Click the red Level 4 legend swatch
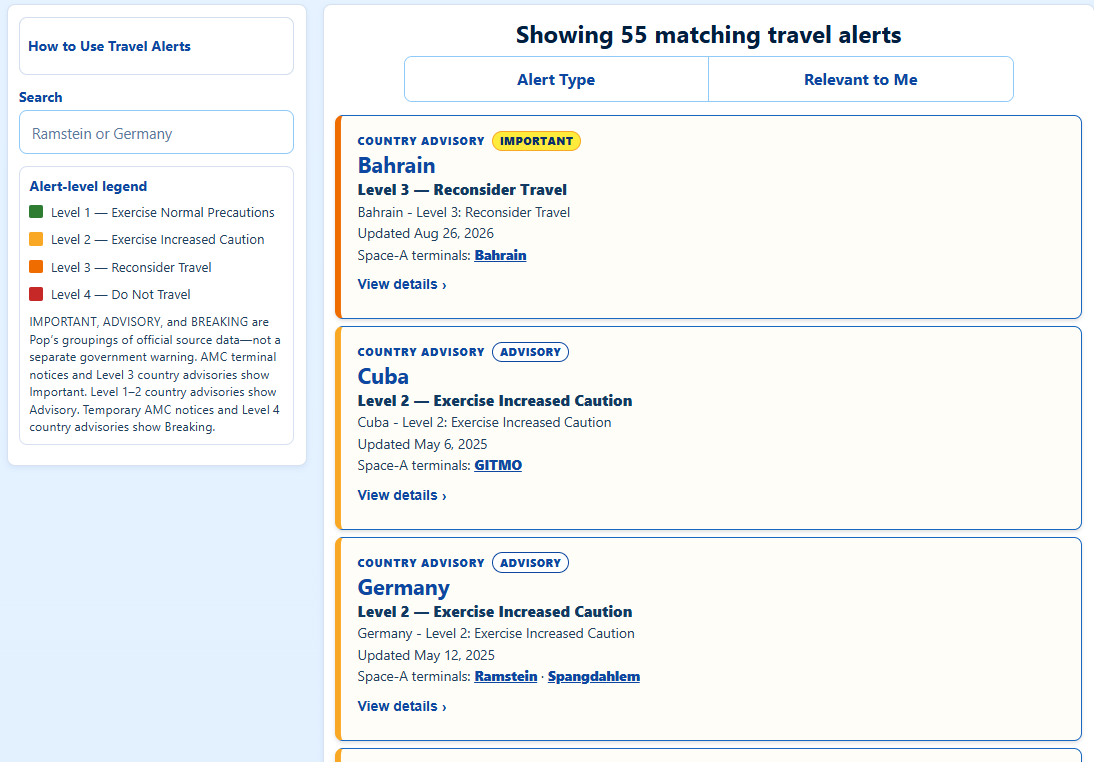The width and height of the screenshot is (1094, 762). click(x=36, y=294)
